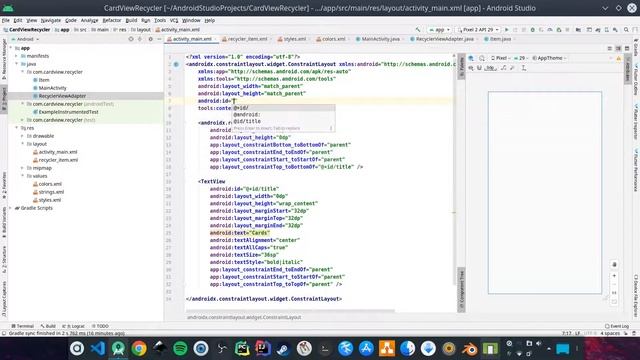The width and height of the screenshot is (640, 360).
Task: Open Google Chrome from taskbar
Action: [x=139, y=349]
